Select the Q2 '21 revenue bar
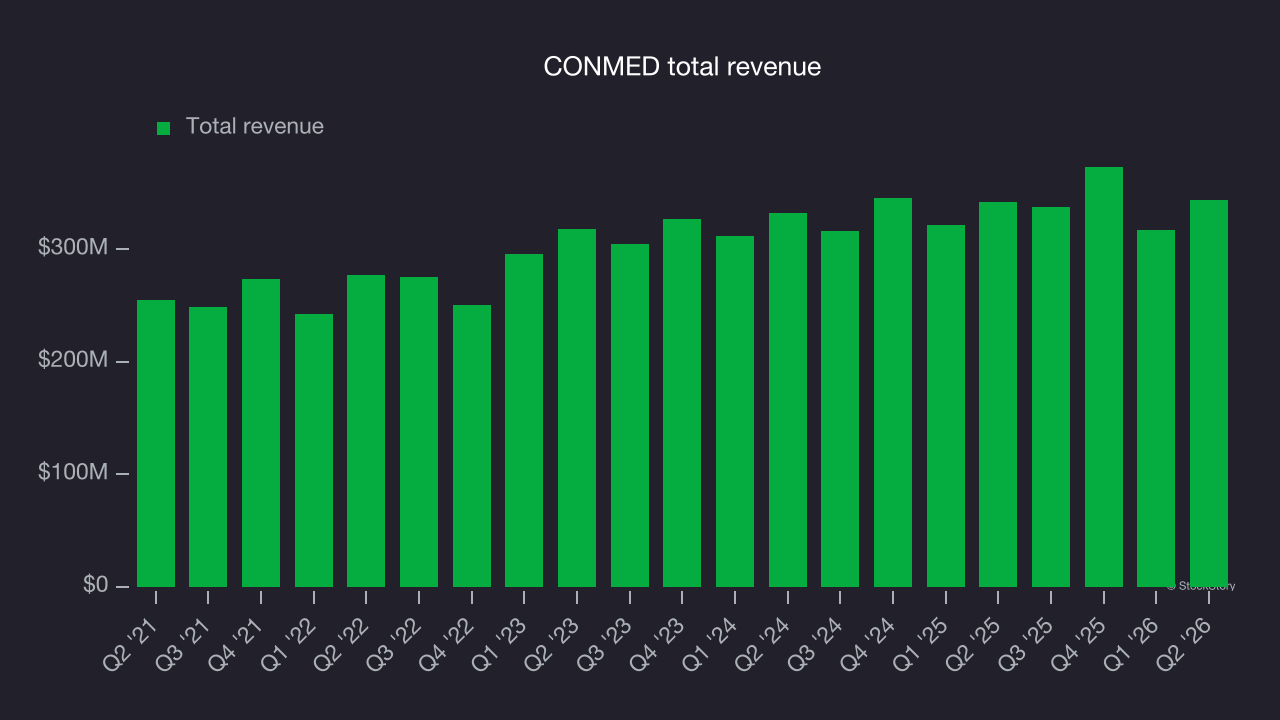This screenshot has width=1280, height=720. 156,443
